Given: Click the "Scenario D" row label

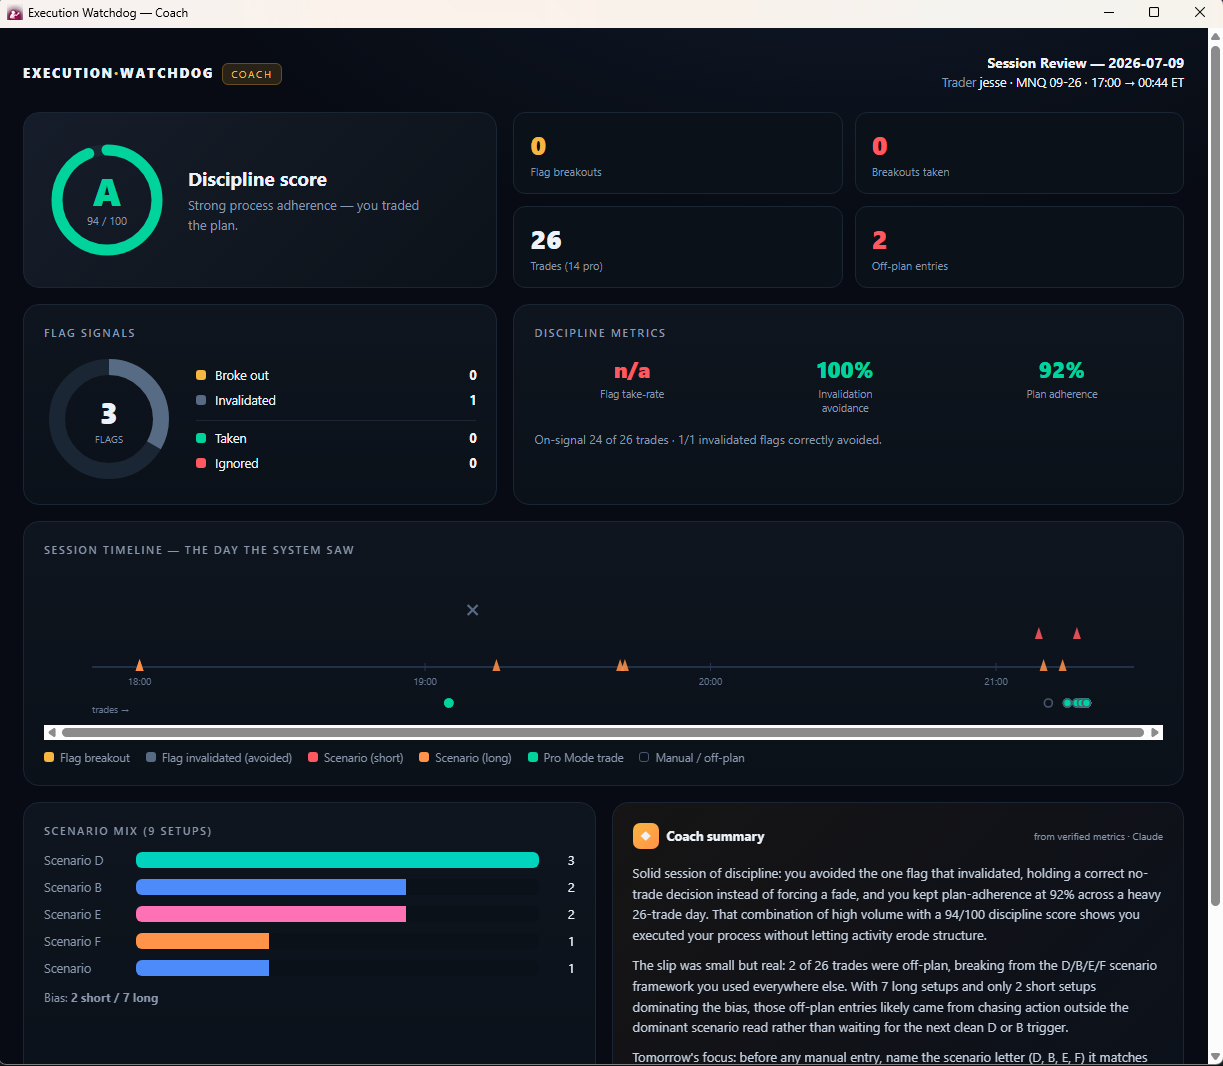Looking at the screenshot, I should [74, 860].
